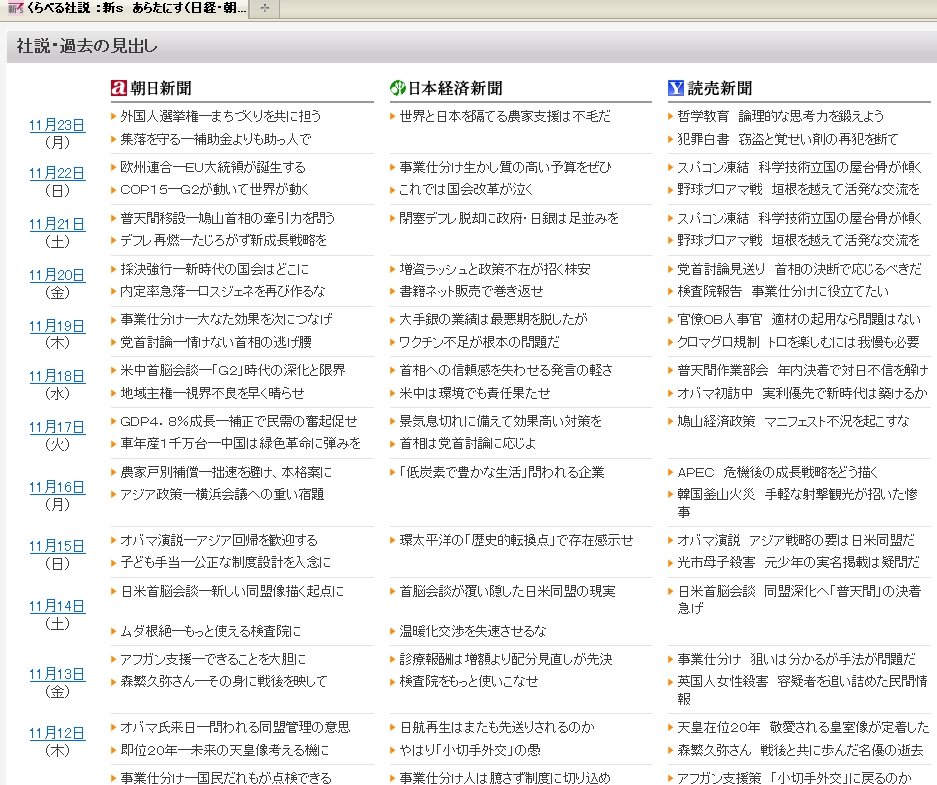Click headline 森繁久弥さん―その身に戦後を映して
Viewport: 937px width, 785px height.
[223, 681]
